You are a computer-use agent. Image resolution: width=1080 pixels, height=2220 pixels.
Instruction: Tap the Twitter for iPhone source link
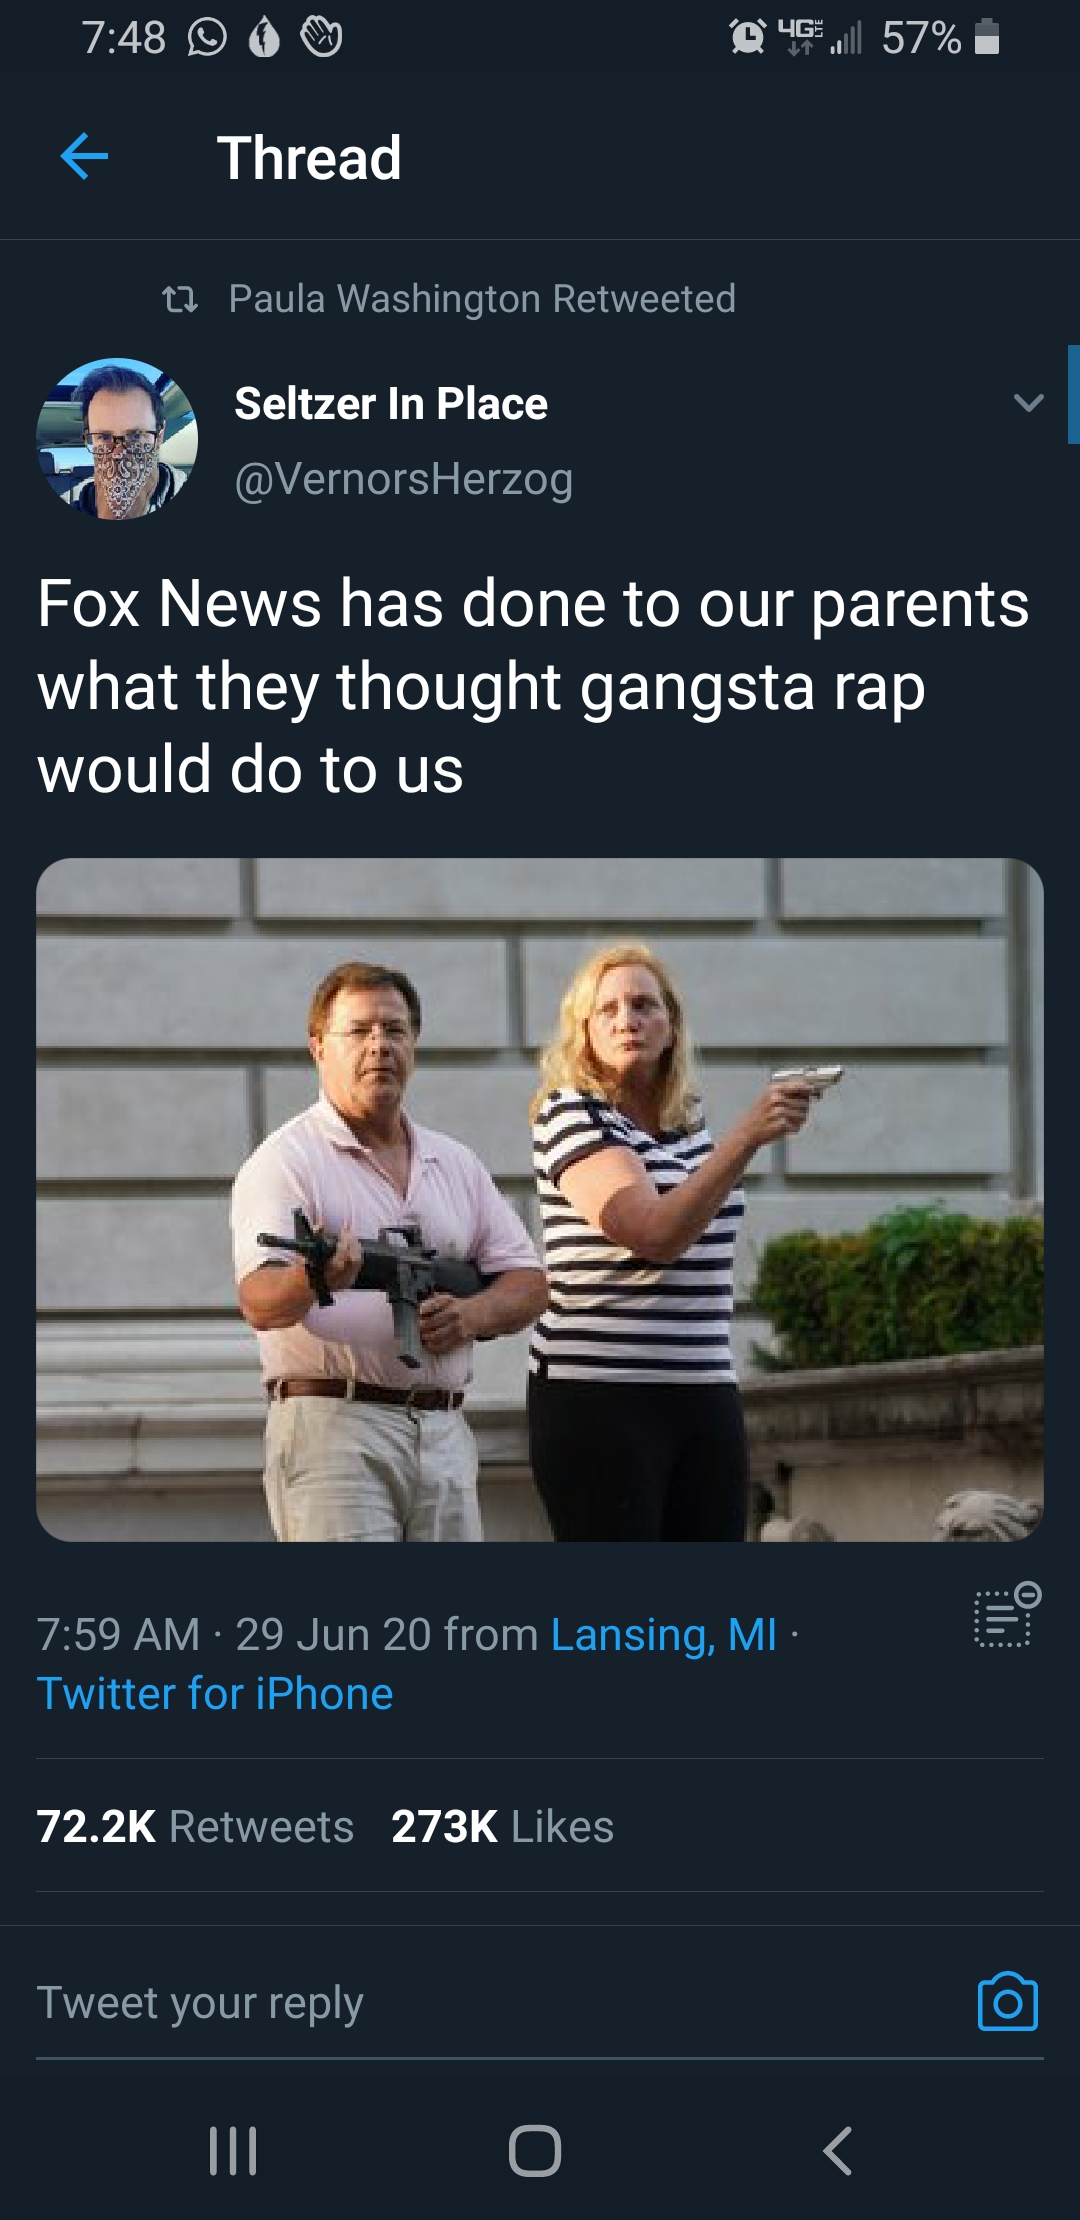(215, 1695)
